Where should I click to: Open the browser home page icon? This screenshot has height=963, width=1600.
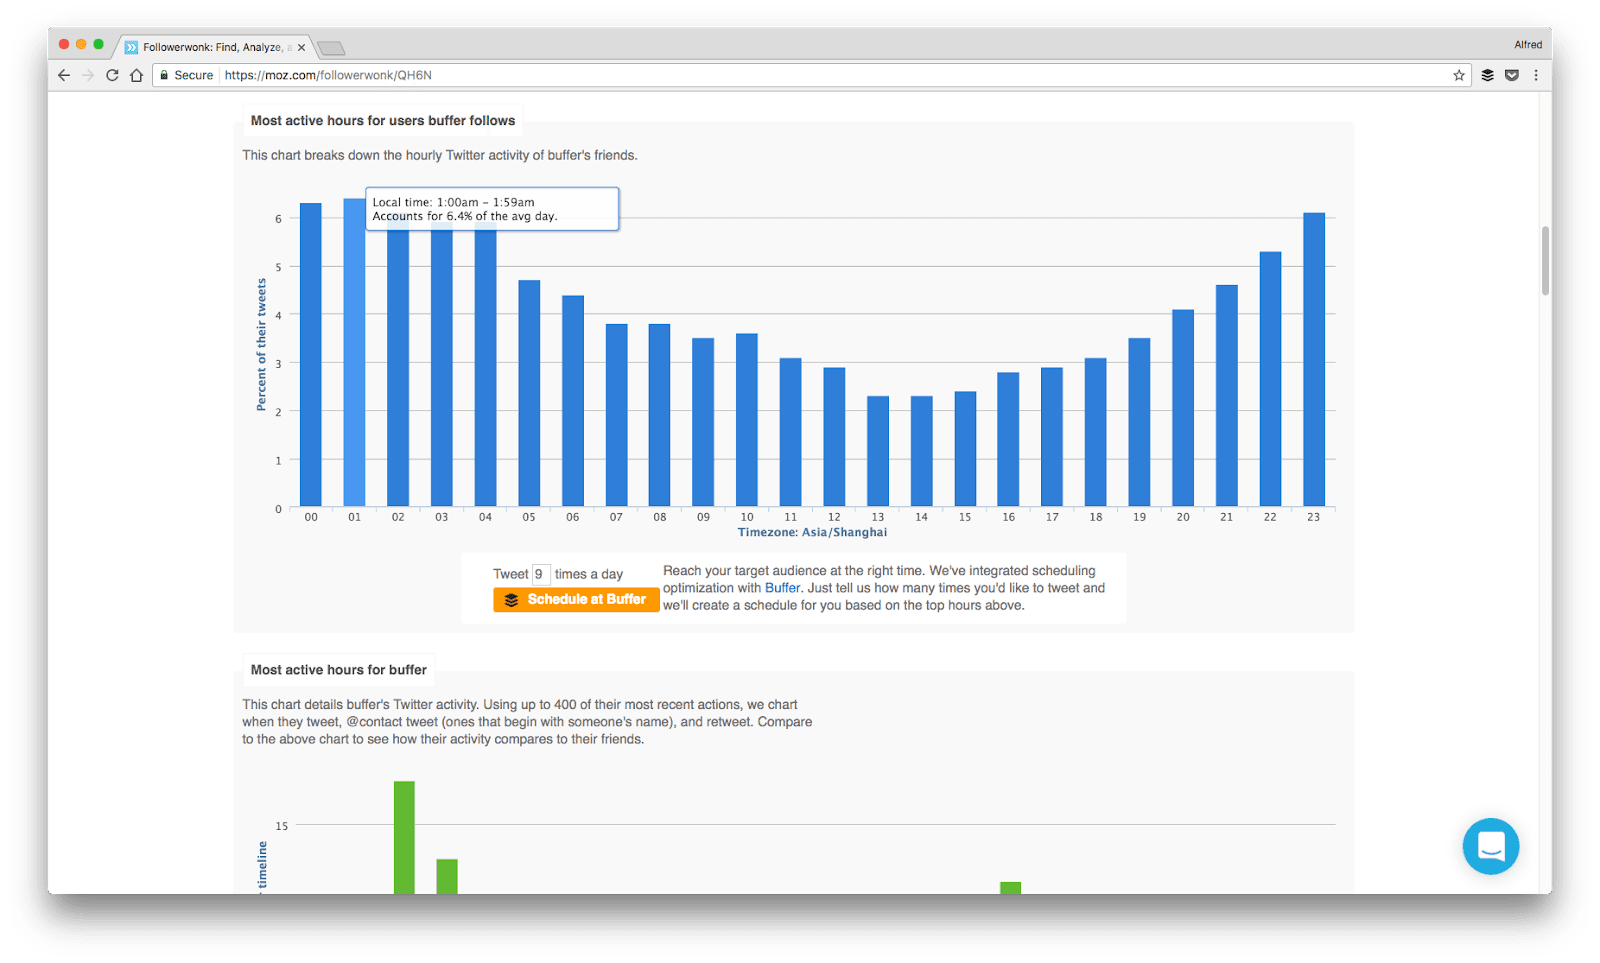pos(136,75)
